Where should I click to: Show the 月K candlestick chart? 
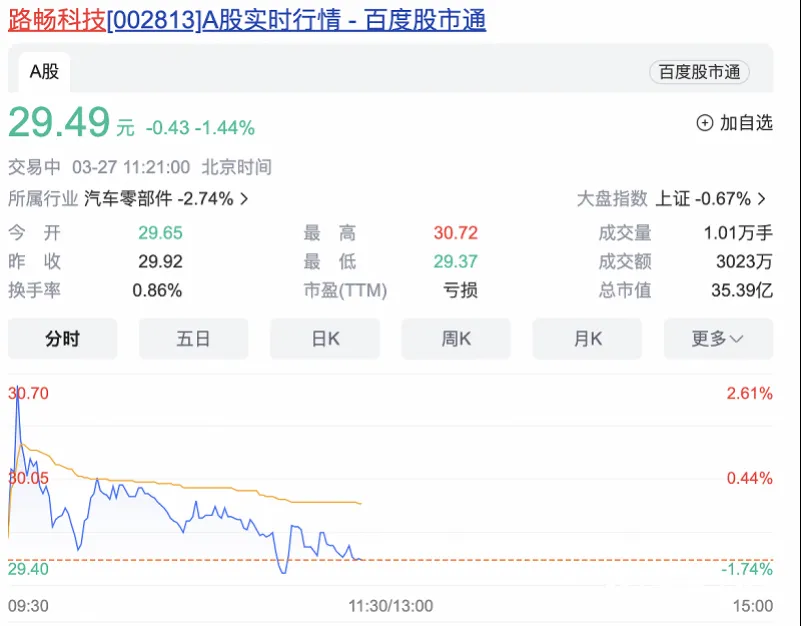tap(587, 339)
